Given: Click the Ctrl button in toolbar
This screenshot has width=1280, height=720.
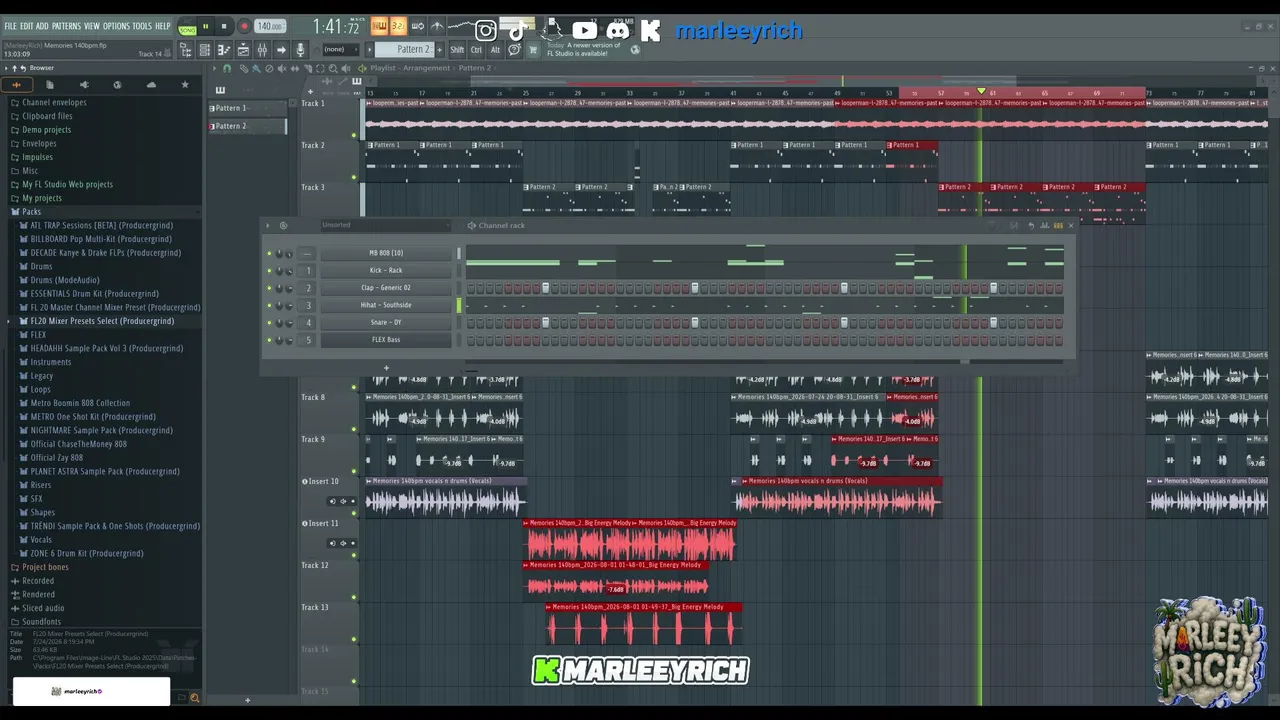Looking at the screenshot, I should click(476, 50).
